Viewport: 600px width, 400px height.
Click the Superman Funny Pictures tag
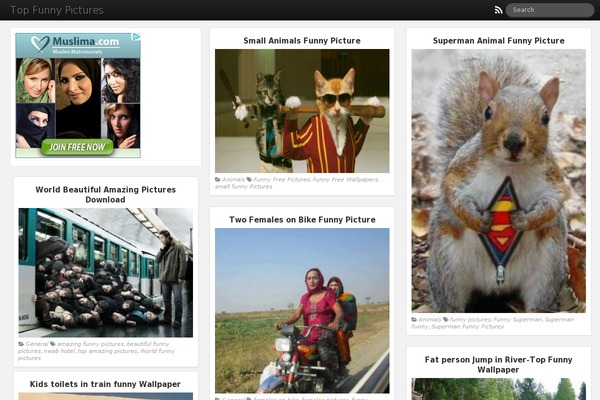(468, 327)
